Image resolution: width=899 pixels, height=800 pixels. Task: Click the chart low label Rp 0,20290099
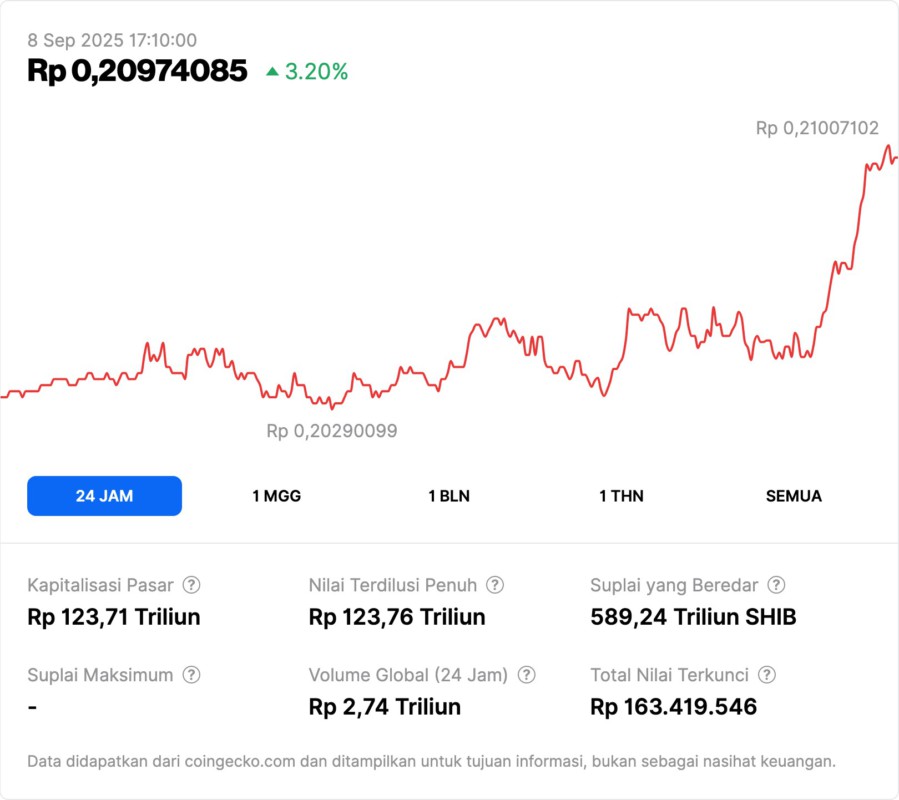pos(332,431)
